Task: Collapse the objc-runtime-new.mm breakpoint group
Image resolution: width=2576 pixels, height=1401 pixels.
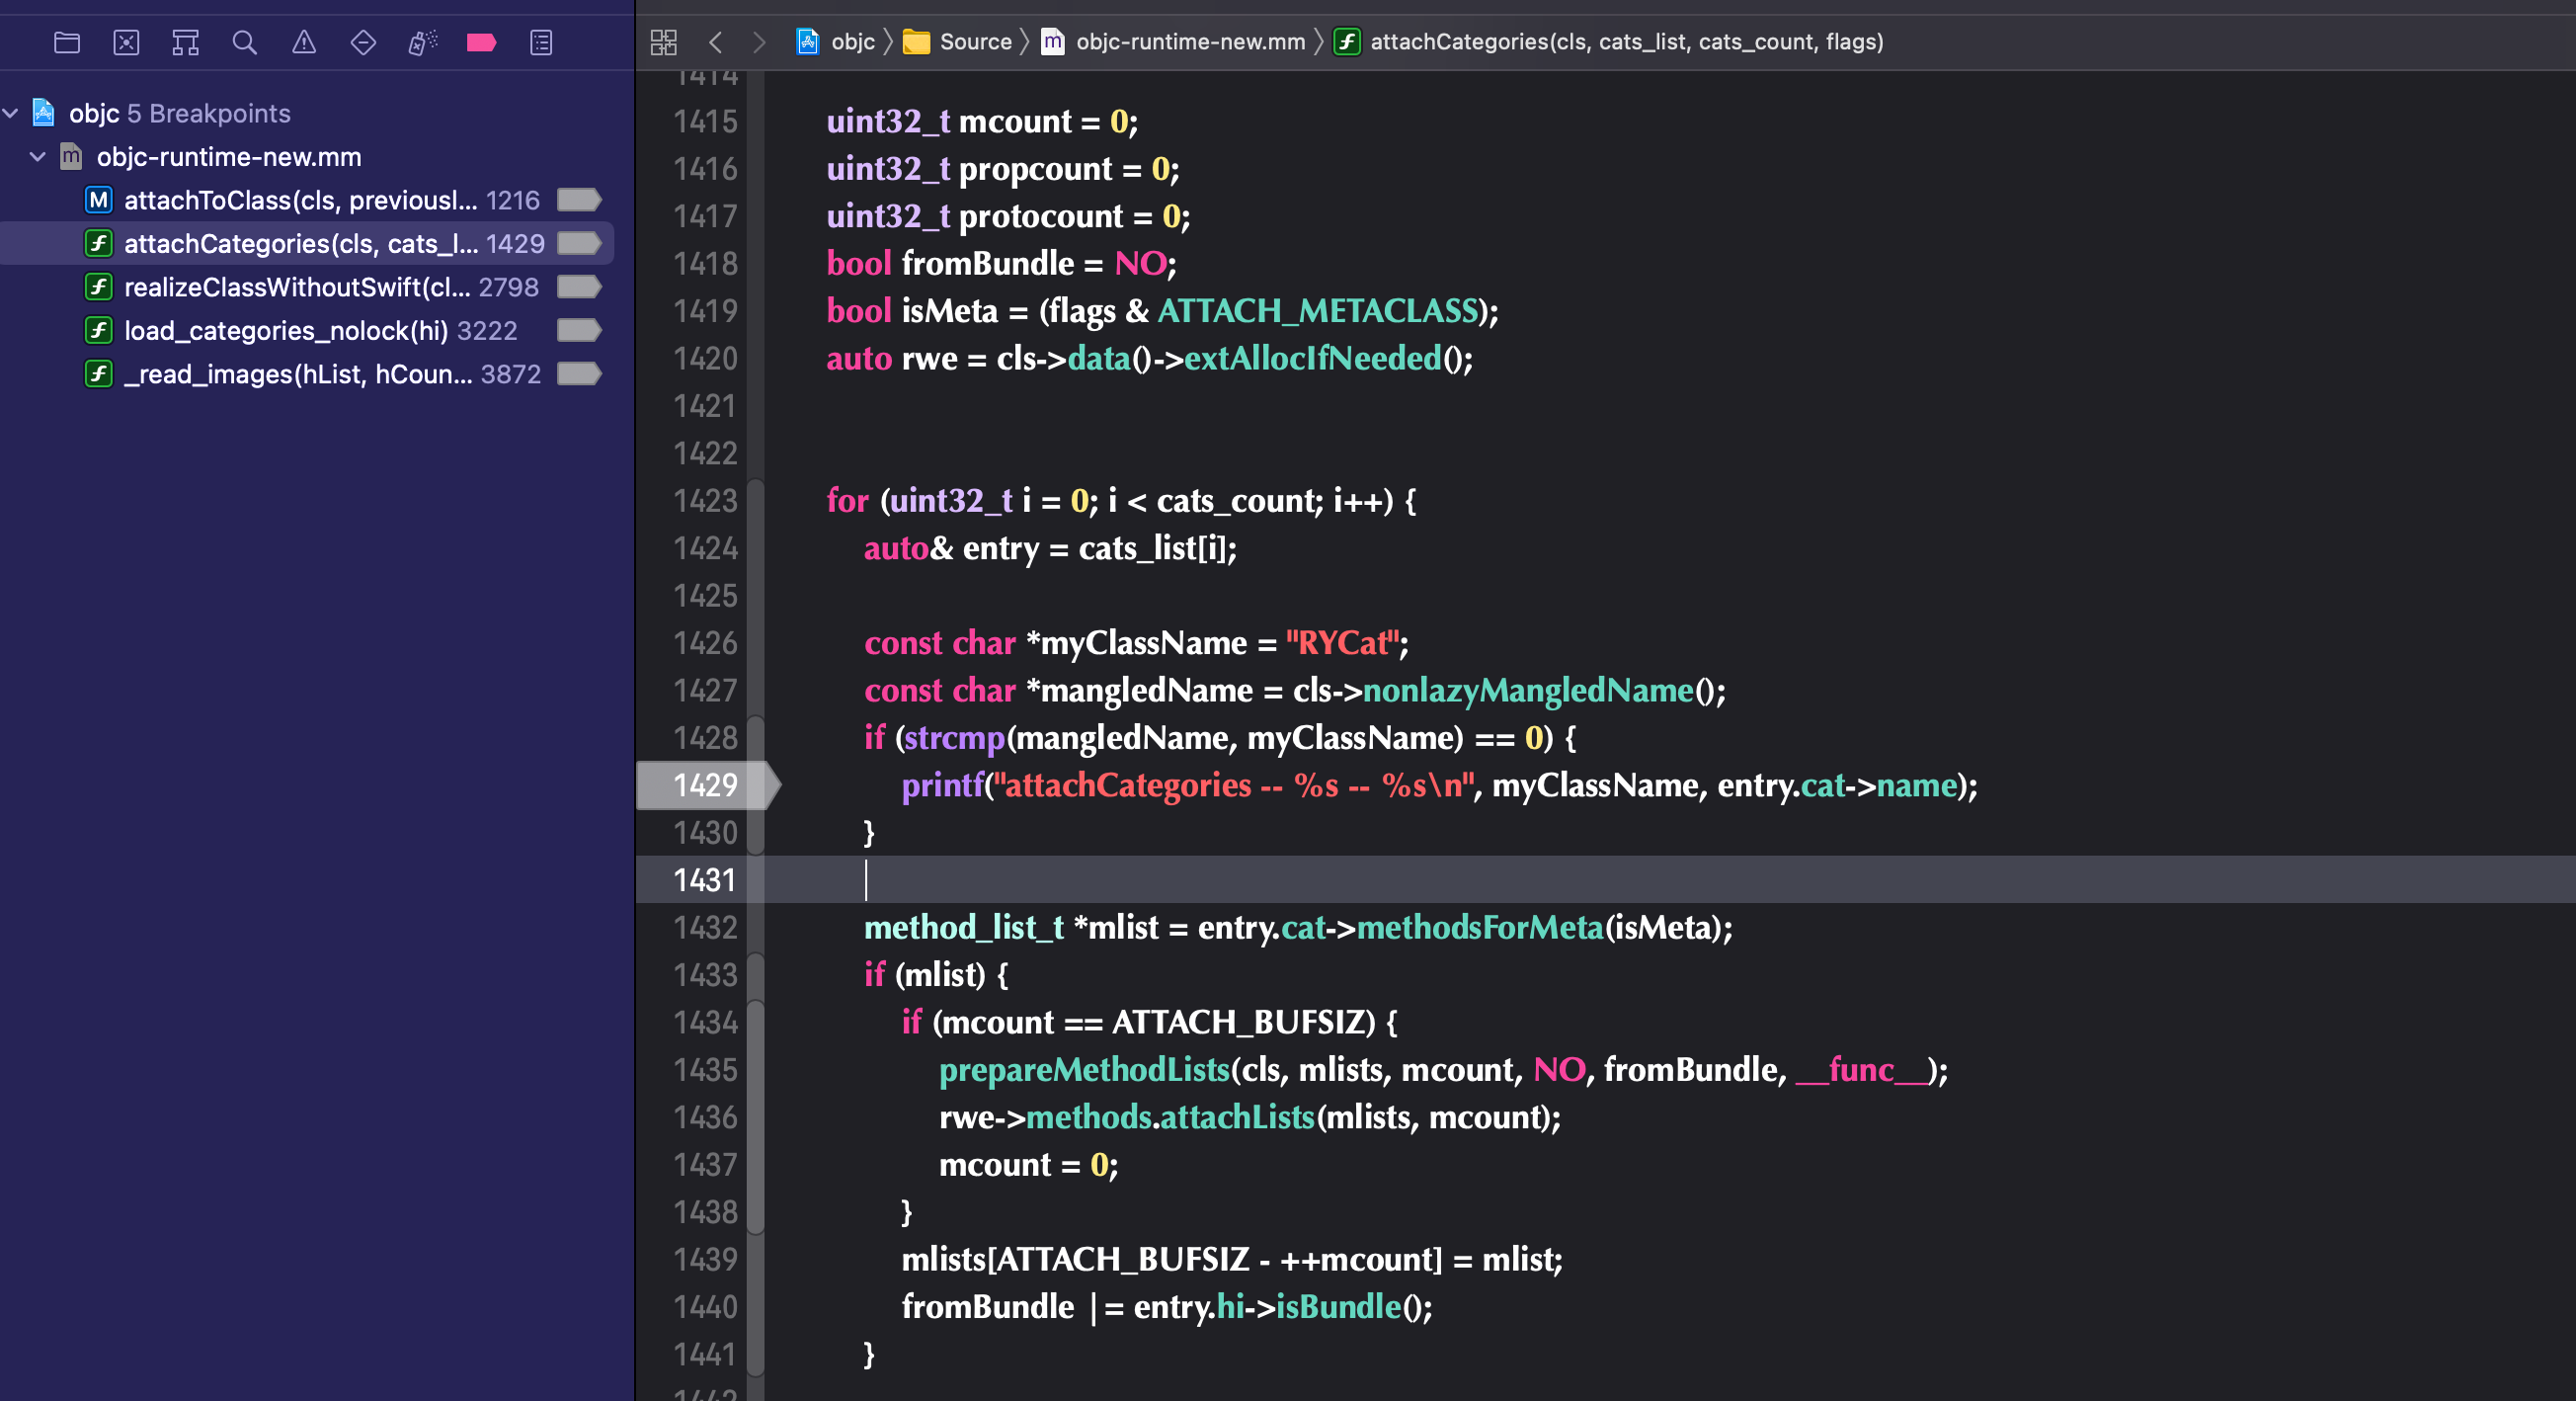Action: click(x=38, y=156)
